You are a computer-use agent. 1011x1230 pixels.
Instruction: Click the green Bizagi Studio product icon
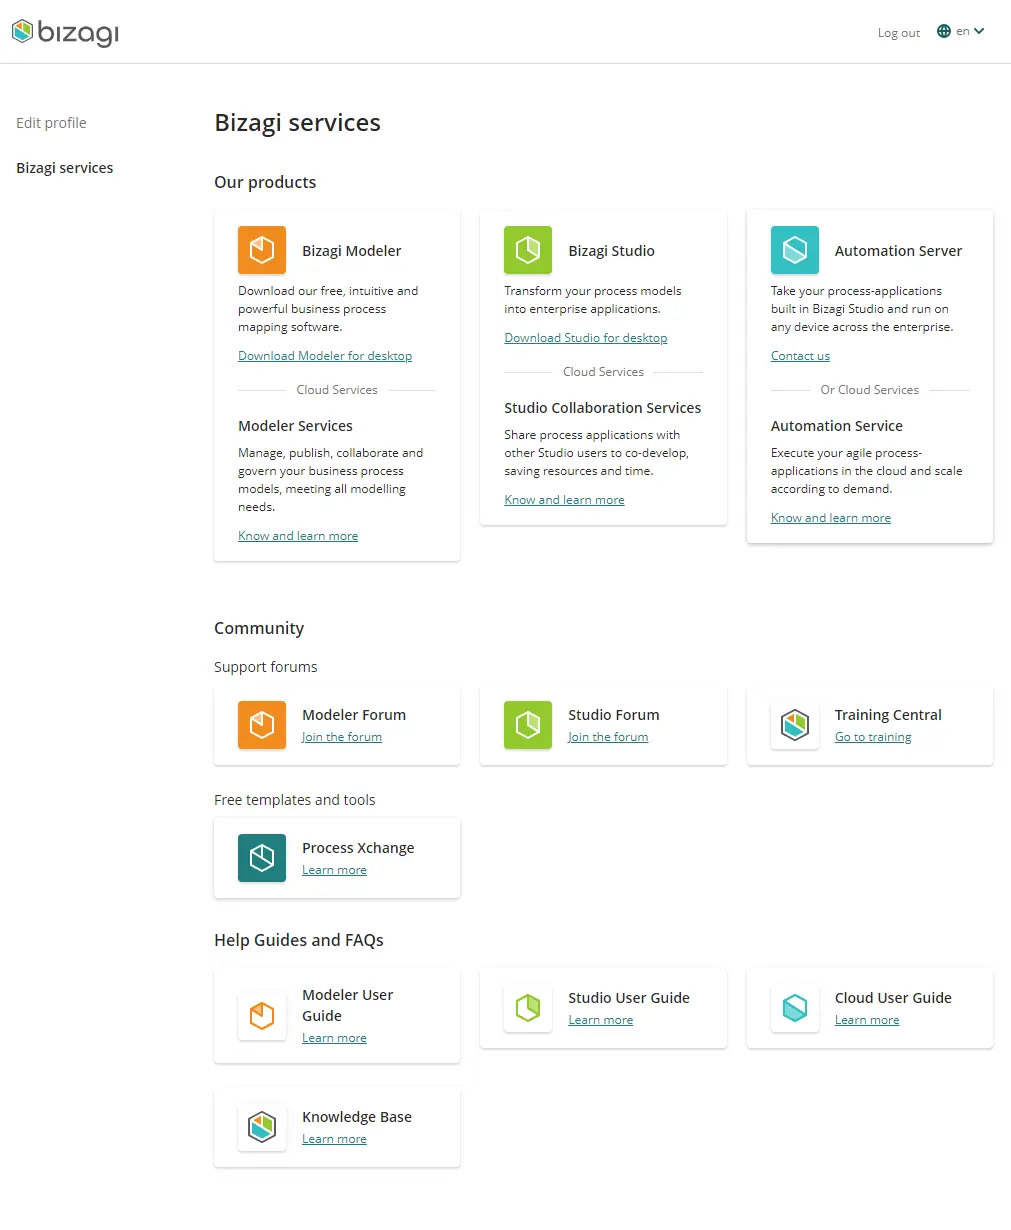528,250
